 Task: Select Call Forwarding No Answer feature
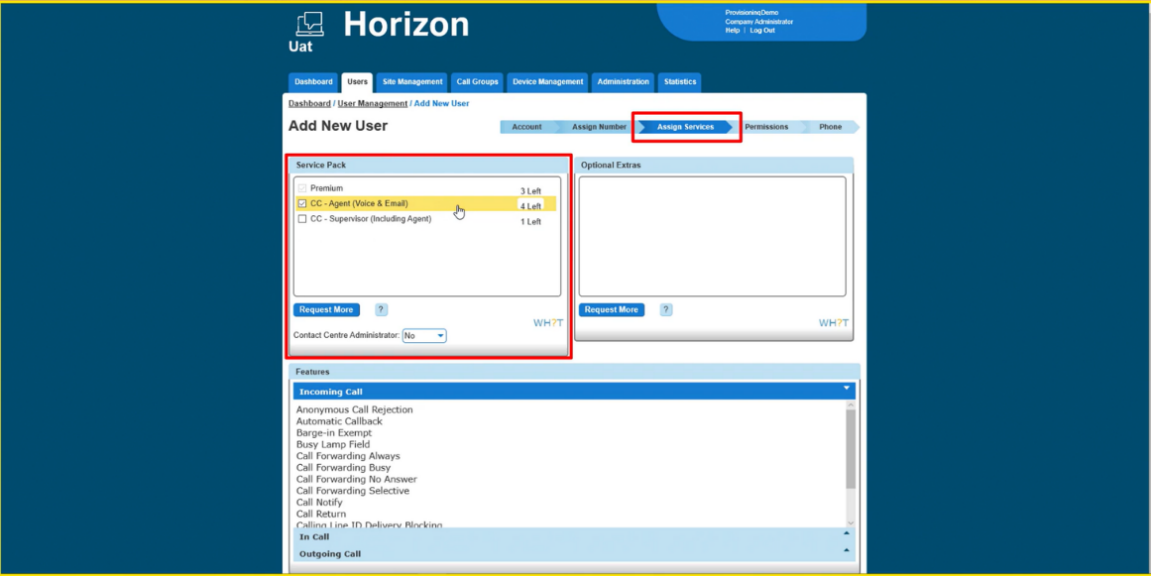(357, 479)
